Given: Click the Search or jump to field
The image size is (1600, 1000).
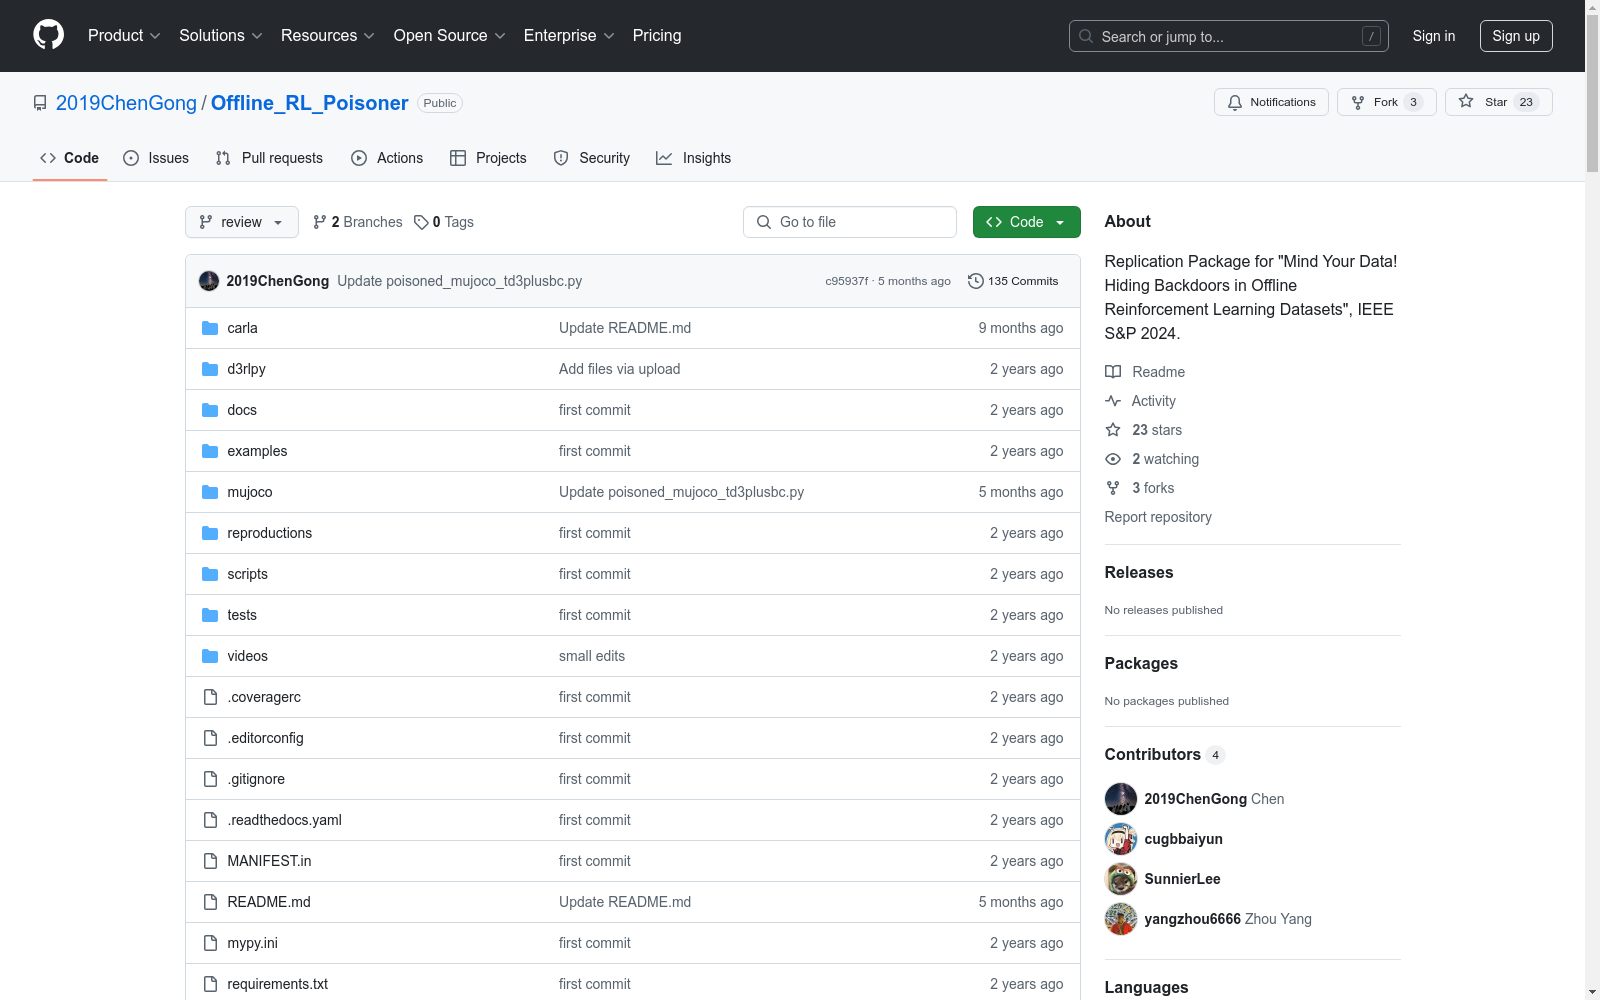Looking at the screenshot, I should pyautogui.click(x=1229, y=36).
